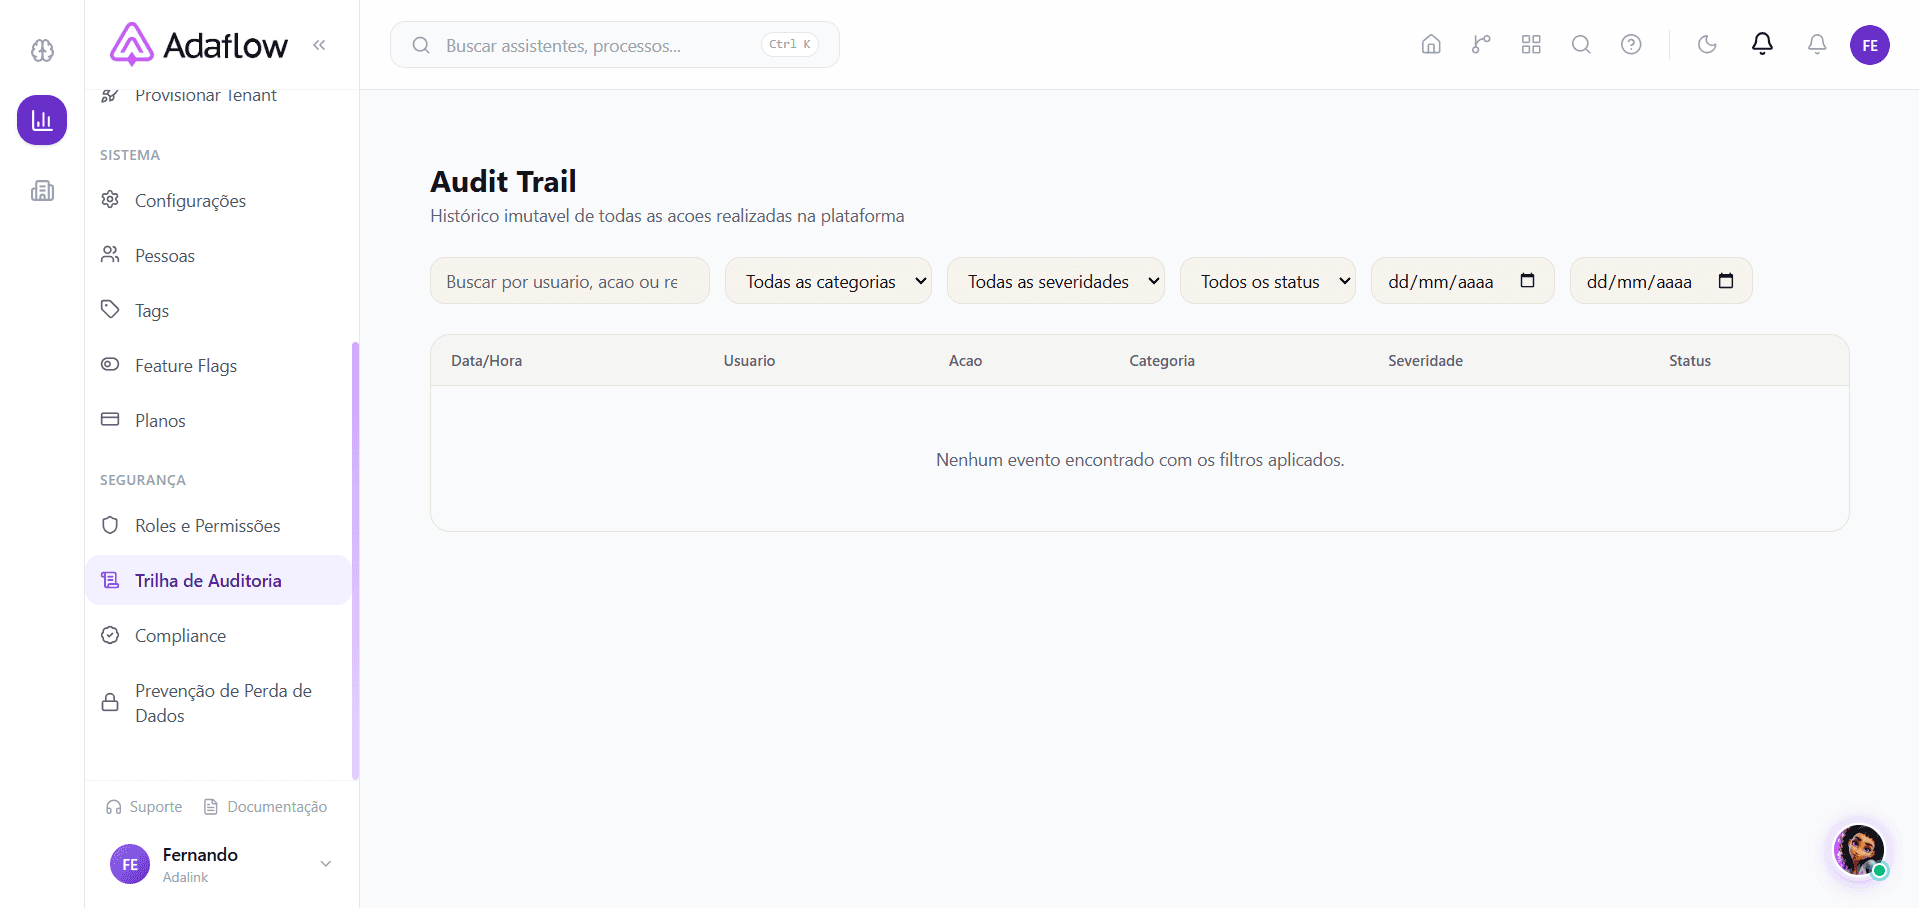Click the Feature Flags toggle icon

pyautogui.click(x=110, y=364)
